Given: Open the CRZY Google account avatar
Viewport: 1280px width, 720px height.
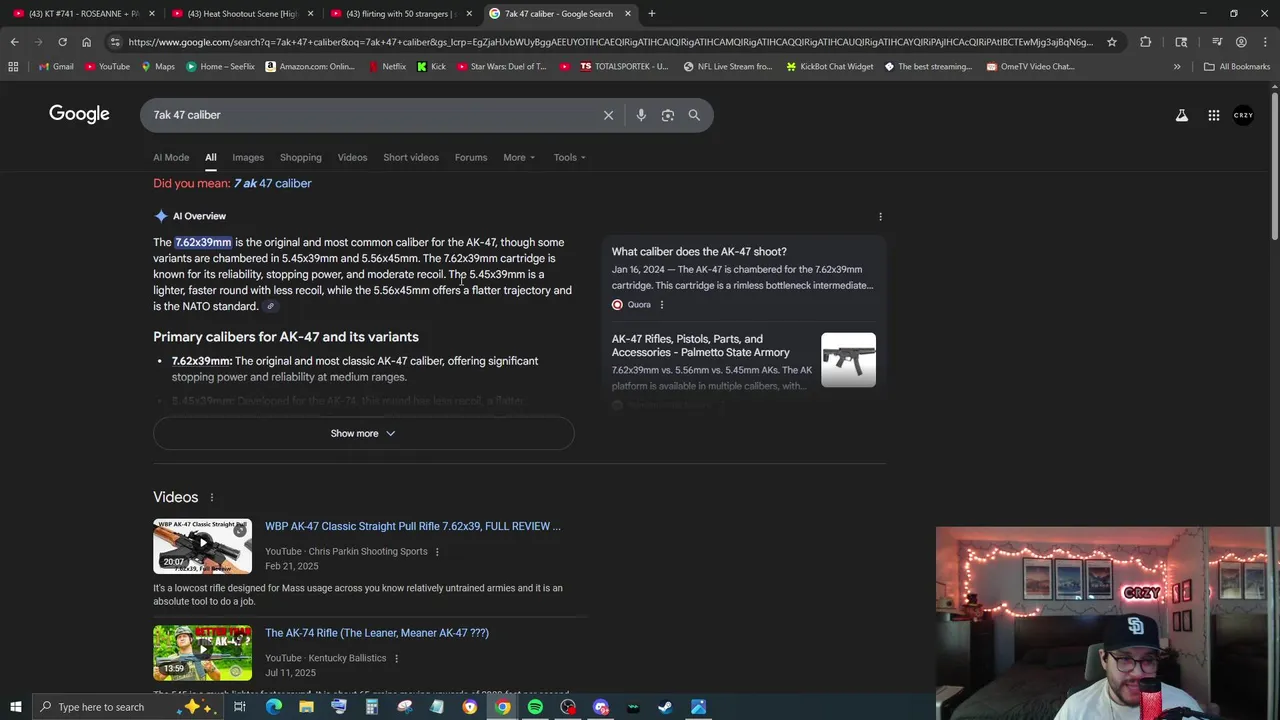Looking at the screenshot, I should (x=1243, y=115).
